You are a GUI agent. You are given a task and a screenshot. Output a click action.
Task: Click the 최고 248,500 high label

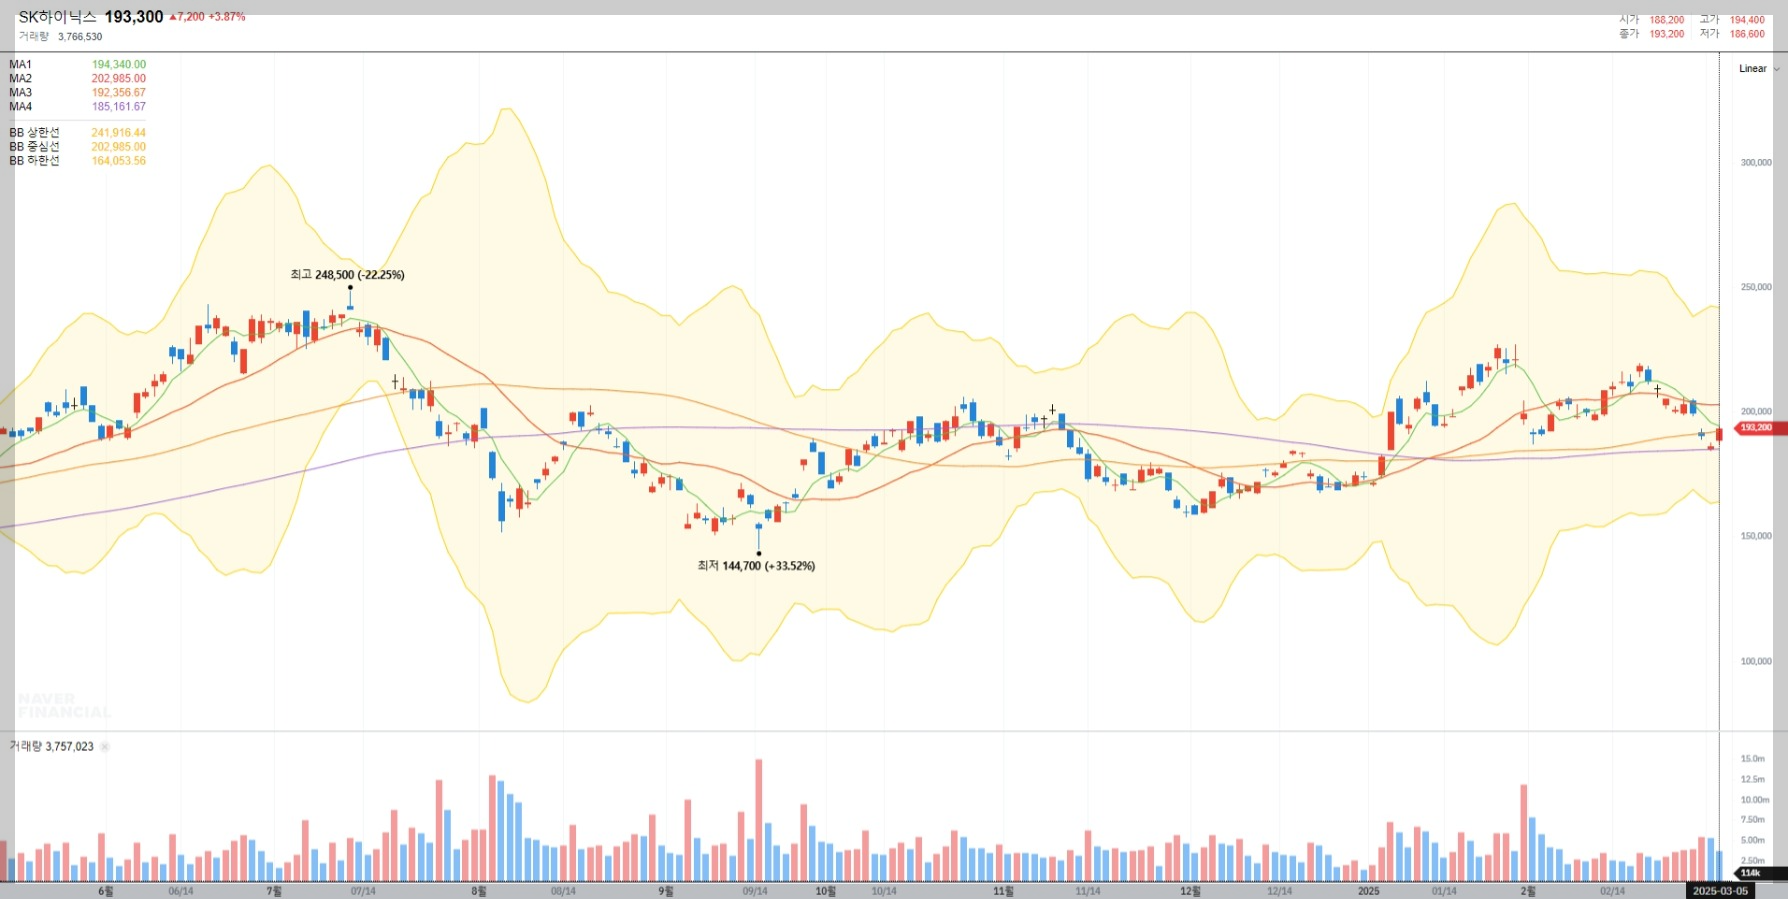(x=347, y=275)
